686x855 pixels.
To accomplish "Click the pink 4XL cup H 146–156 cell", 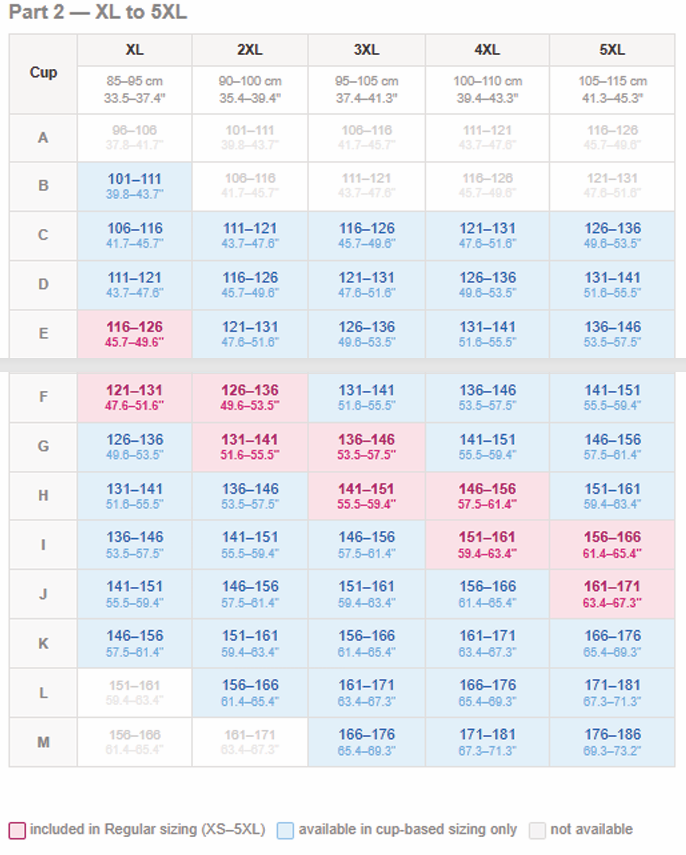I will point(488,496).
